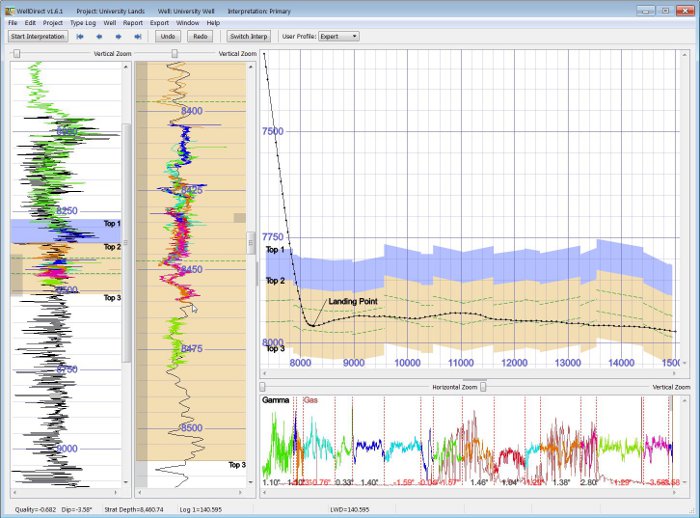The height and width of the screenshot is (518, 700).
Task: Open the Report menu
Action: pos(133,23)
